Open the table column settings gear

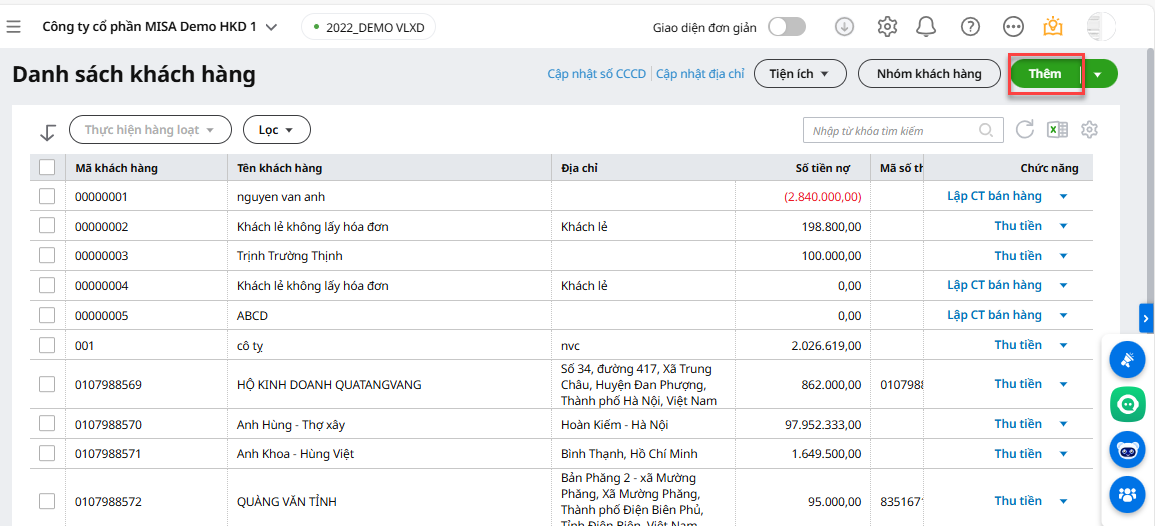coord(1090,130)
